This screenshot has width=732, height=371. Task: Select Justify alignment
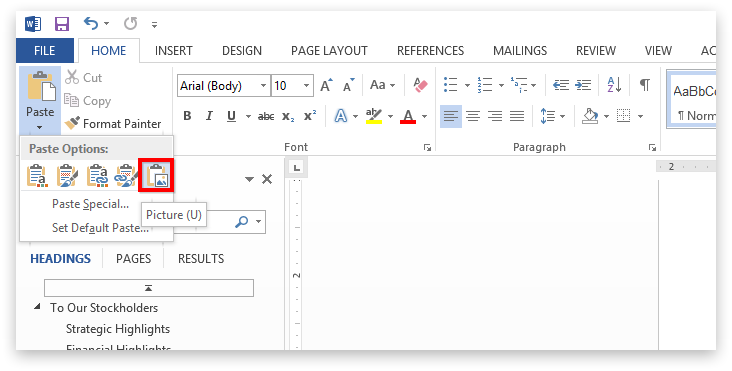point(517,116)
